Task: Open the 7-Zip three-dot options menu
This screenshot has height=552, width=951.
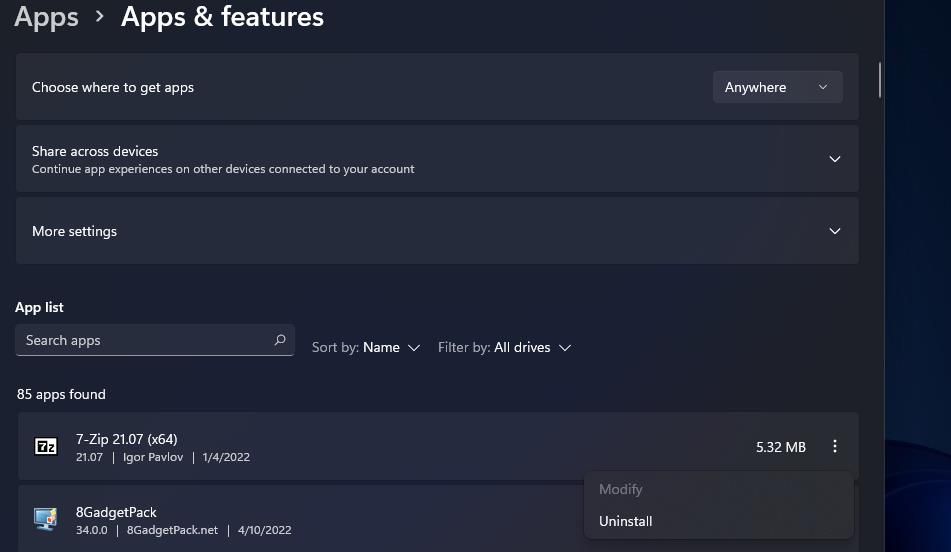Action: click(x=835, y=446)
